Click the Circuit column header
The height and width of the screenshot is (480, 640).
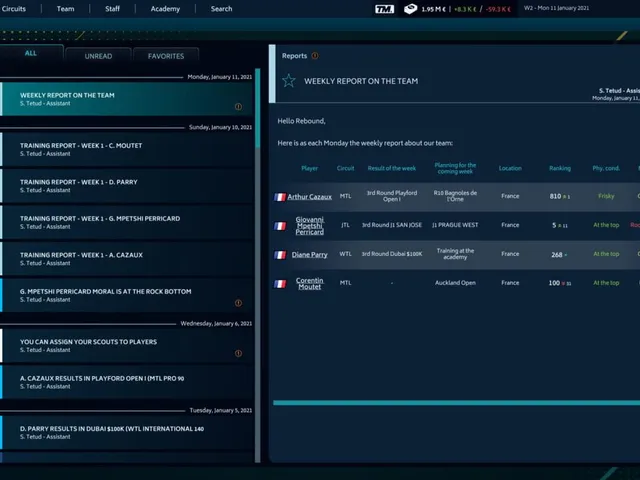(345, 168)
